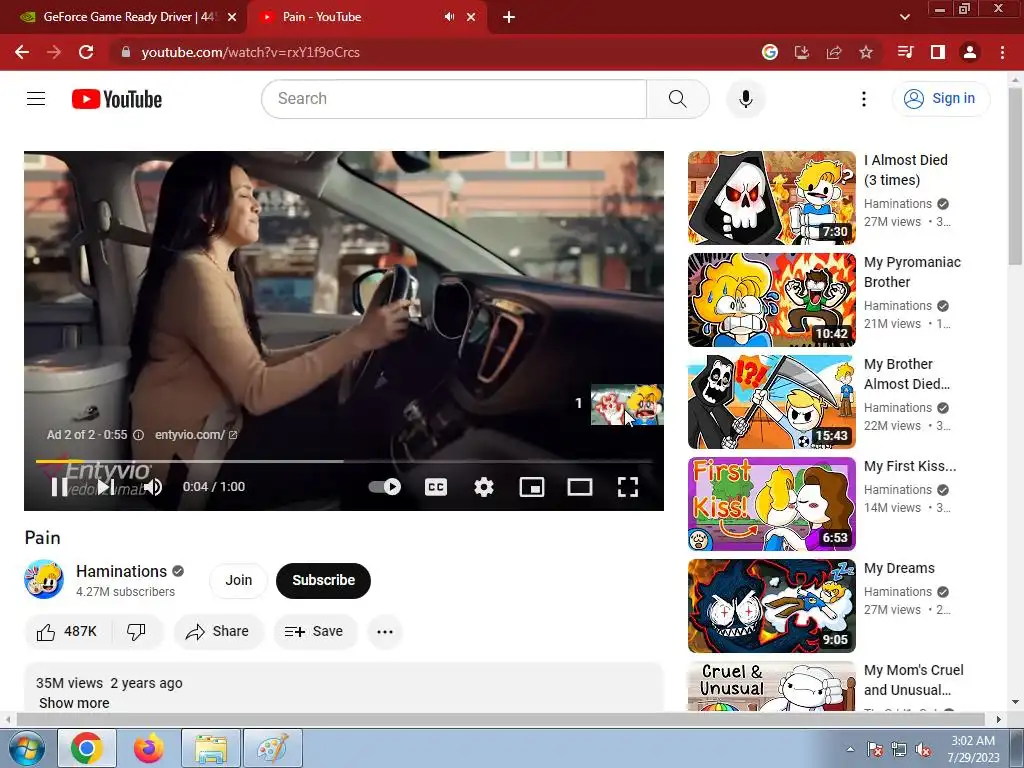Click the search magnifier button
Screen dimensions: 1024x768
pos(678,99)
